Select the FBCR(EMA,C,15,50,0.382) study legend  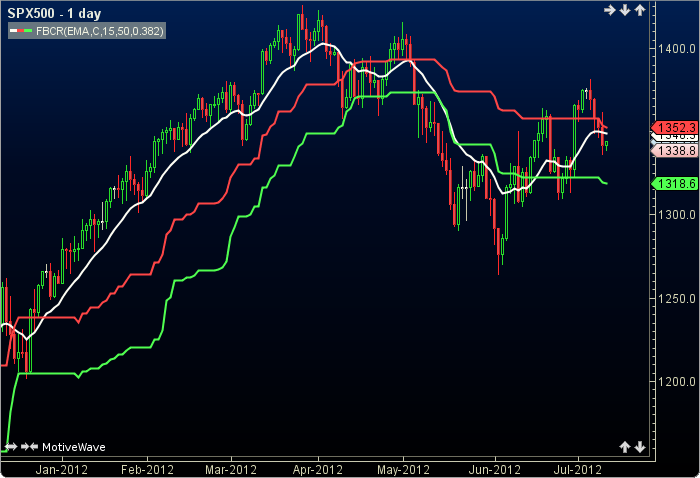[87, 31]
